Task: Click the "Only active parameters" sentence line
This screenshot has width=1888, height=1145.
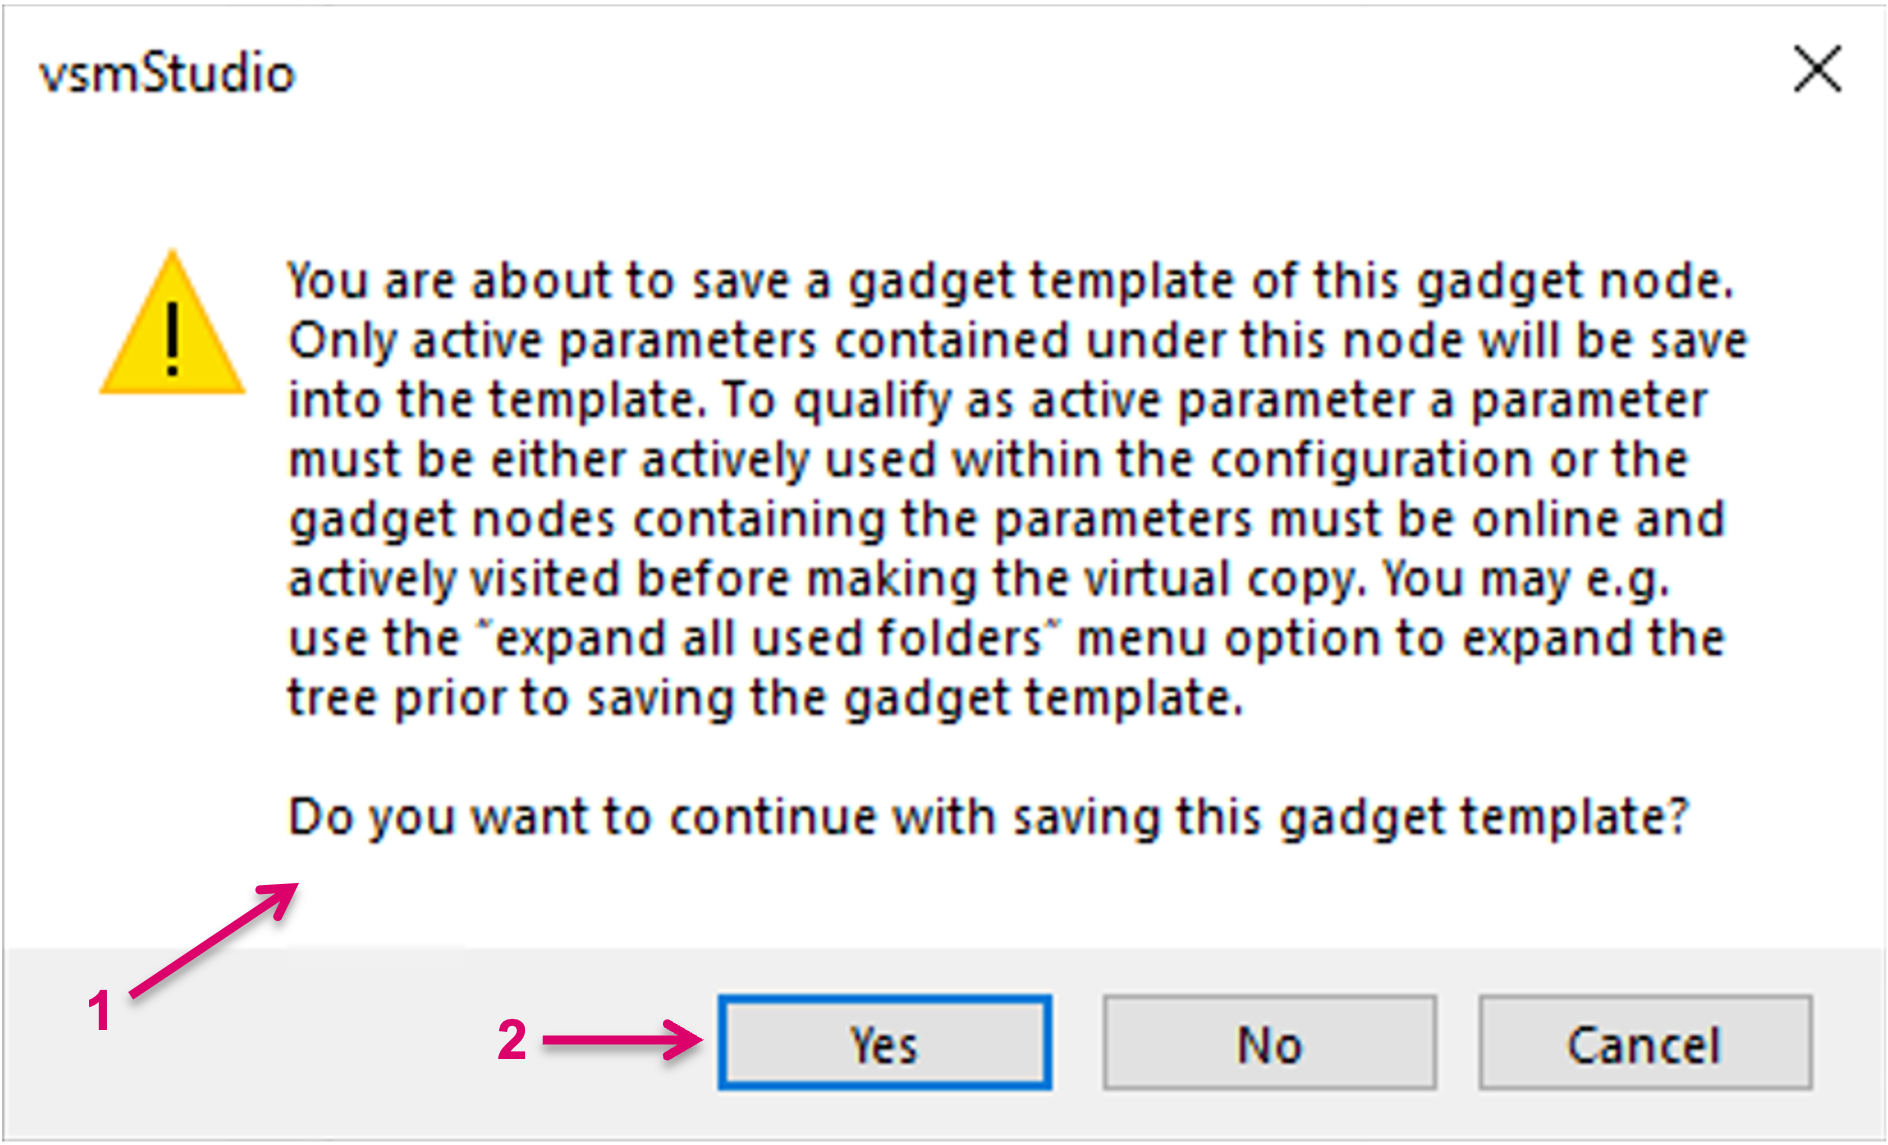Action: tap(1018, 341)
